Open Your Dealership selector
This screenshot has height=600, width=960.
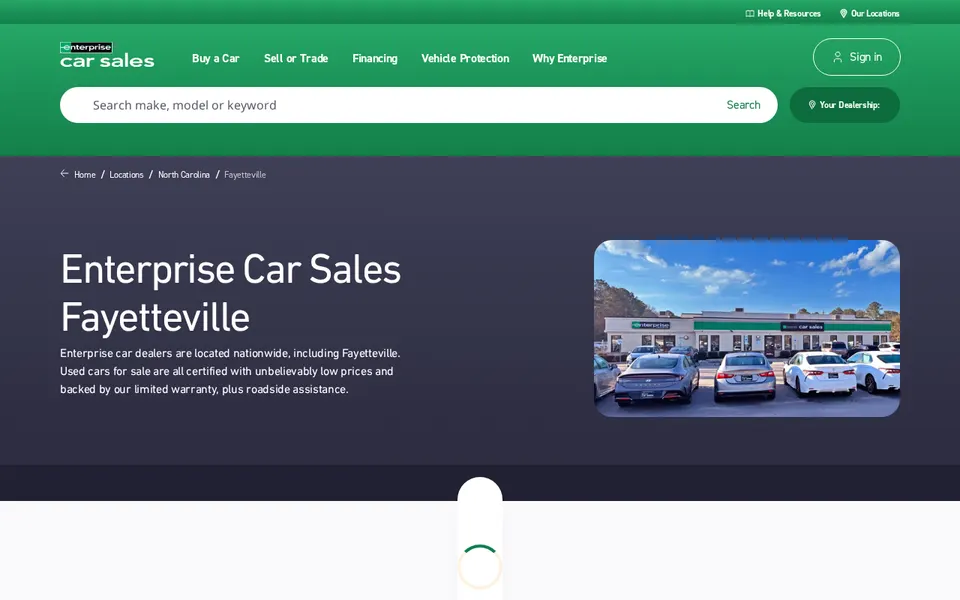click(845, 105)
